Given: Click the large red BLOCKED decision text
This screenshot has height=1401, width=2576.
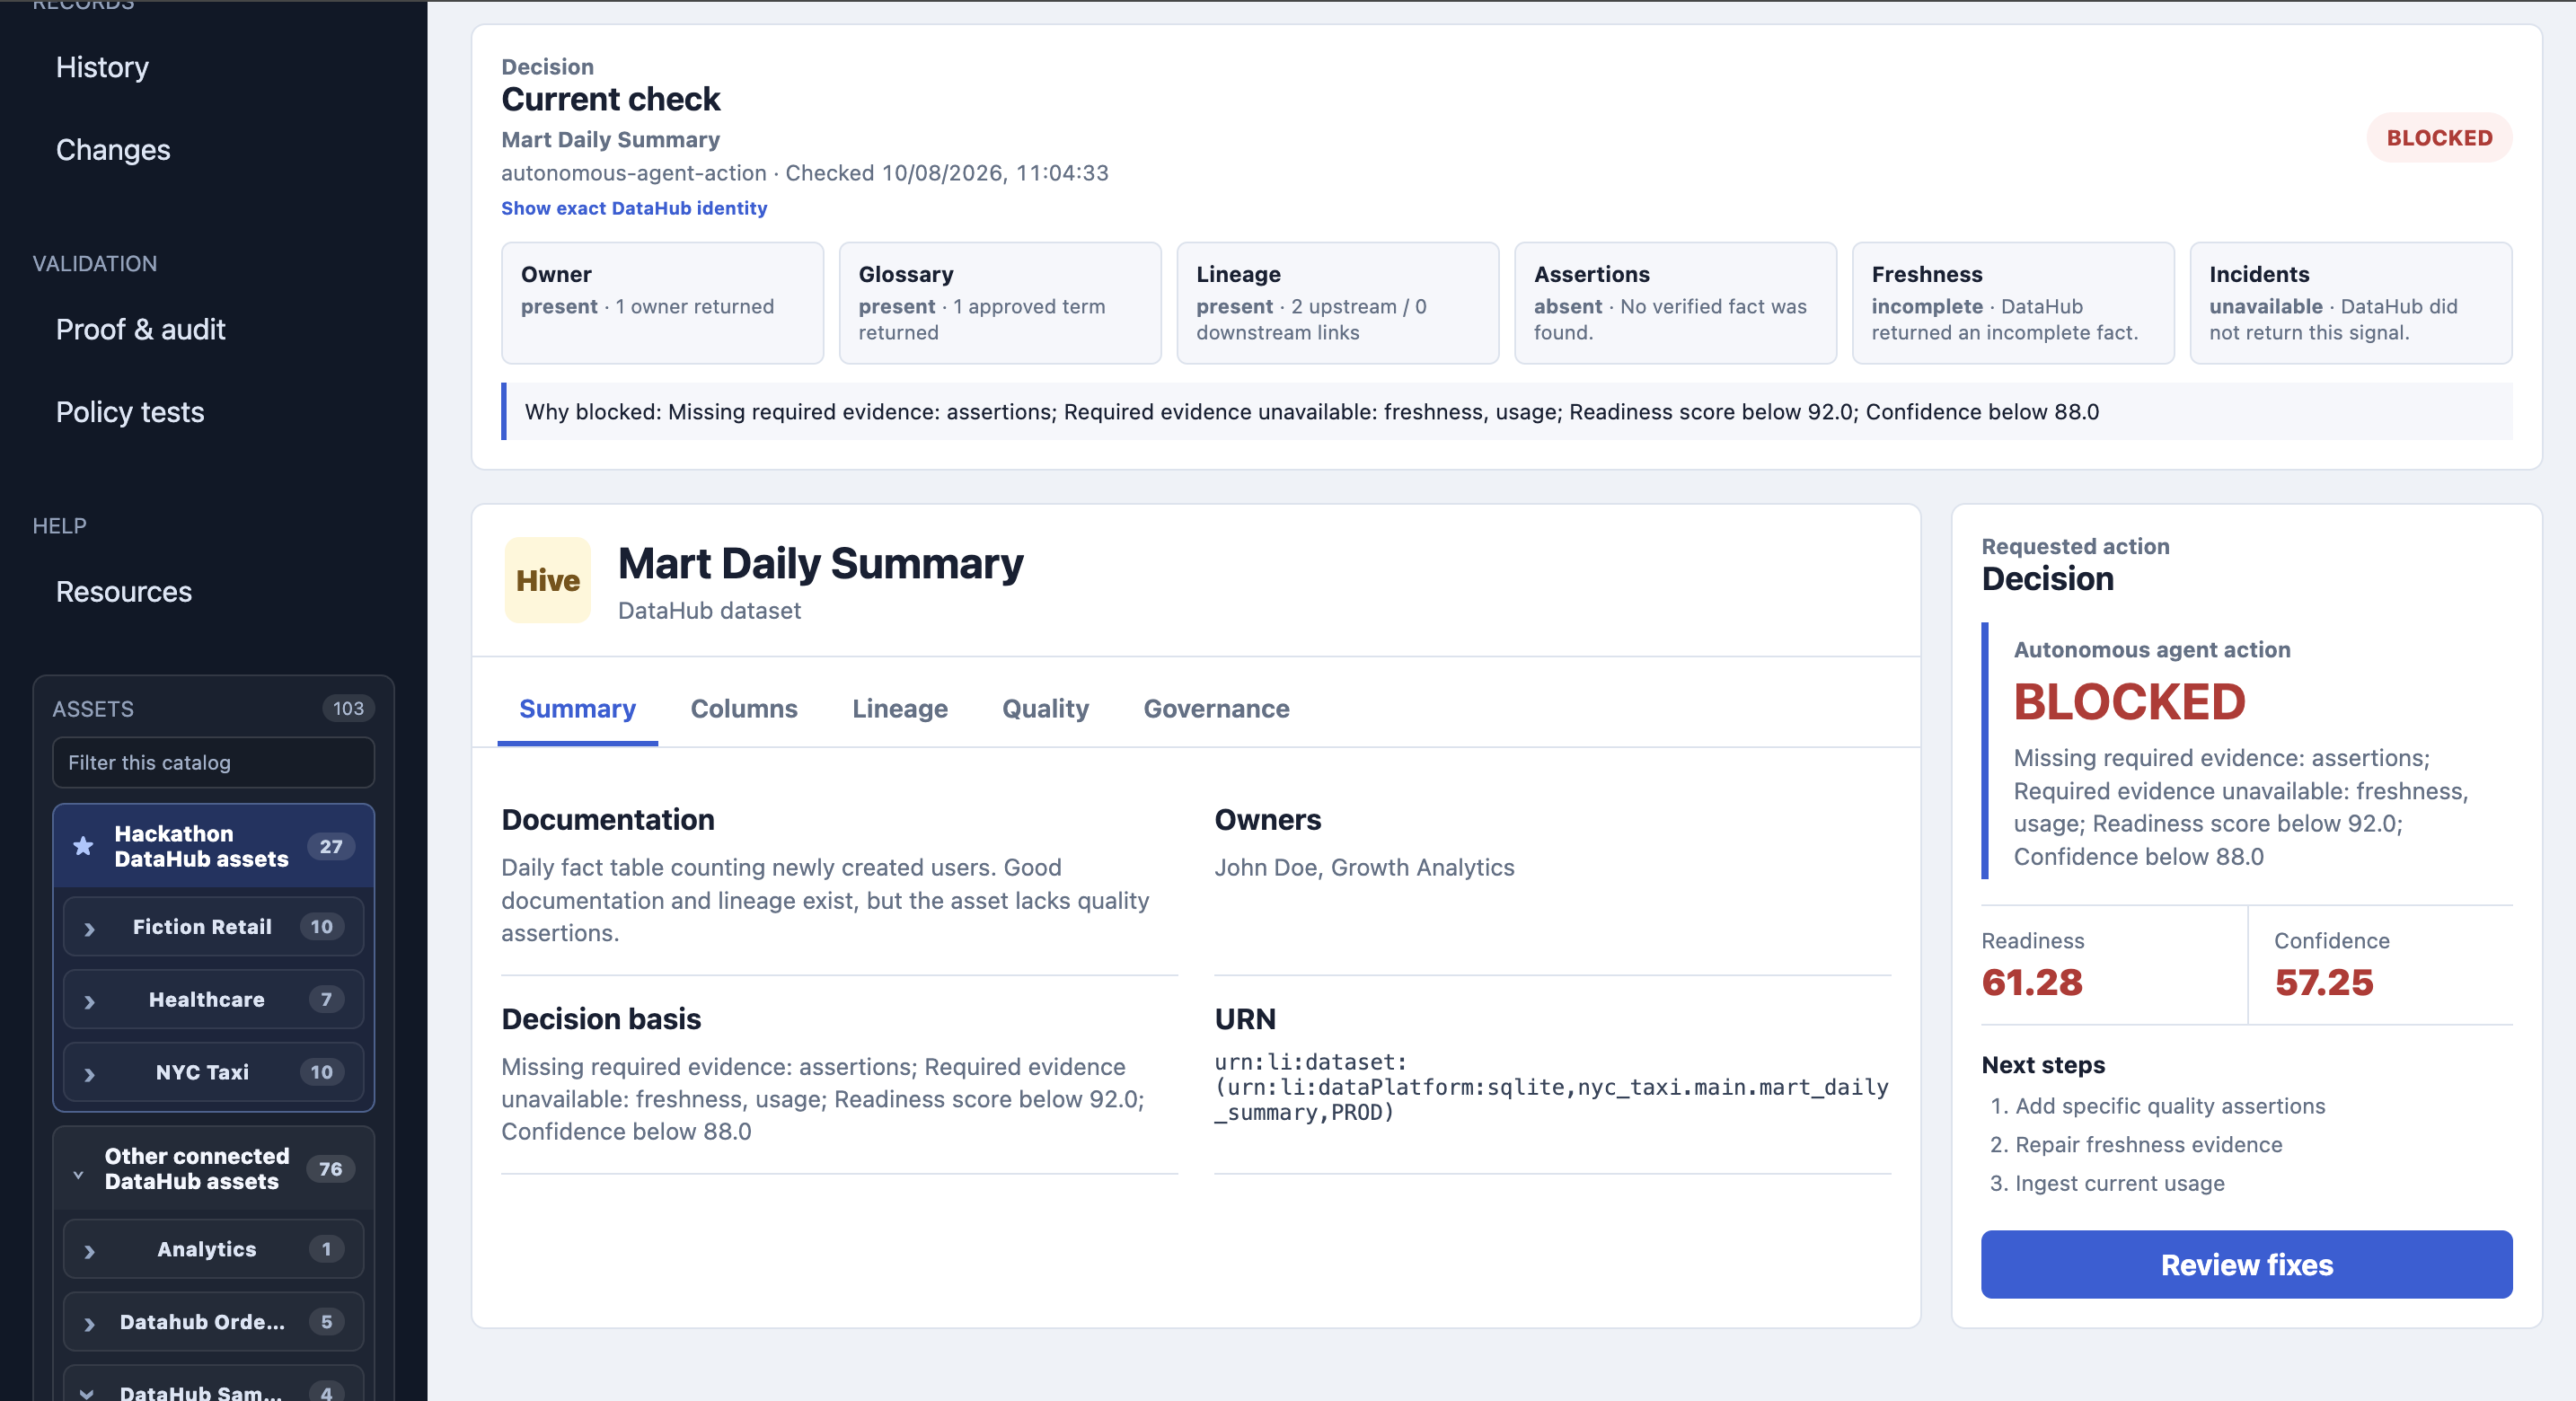Looking at the screenshot, I should point(2129,701).
